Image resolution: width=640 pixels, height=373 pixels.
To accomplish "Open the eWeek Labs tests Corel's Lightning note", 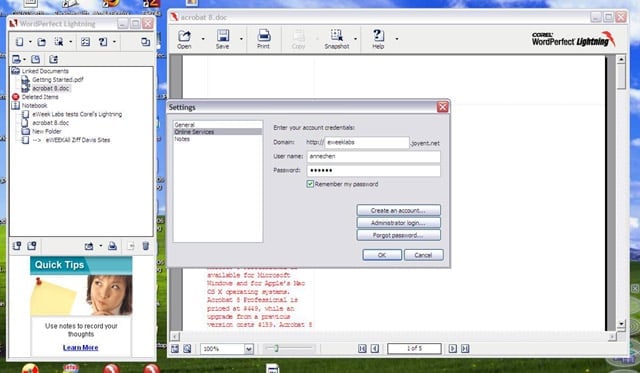I will tap(77, 114).
